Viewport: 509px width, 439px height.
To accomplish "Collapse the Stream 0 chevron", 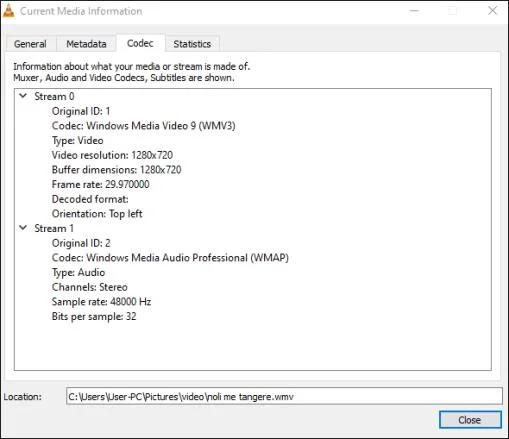I will pyautogui.click(x=23, y=96).
